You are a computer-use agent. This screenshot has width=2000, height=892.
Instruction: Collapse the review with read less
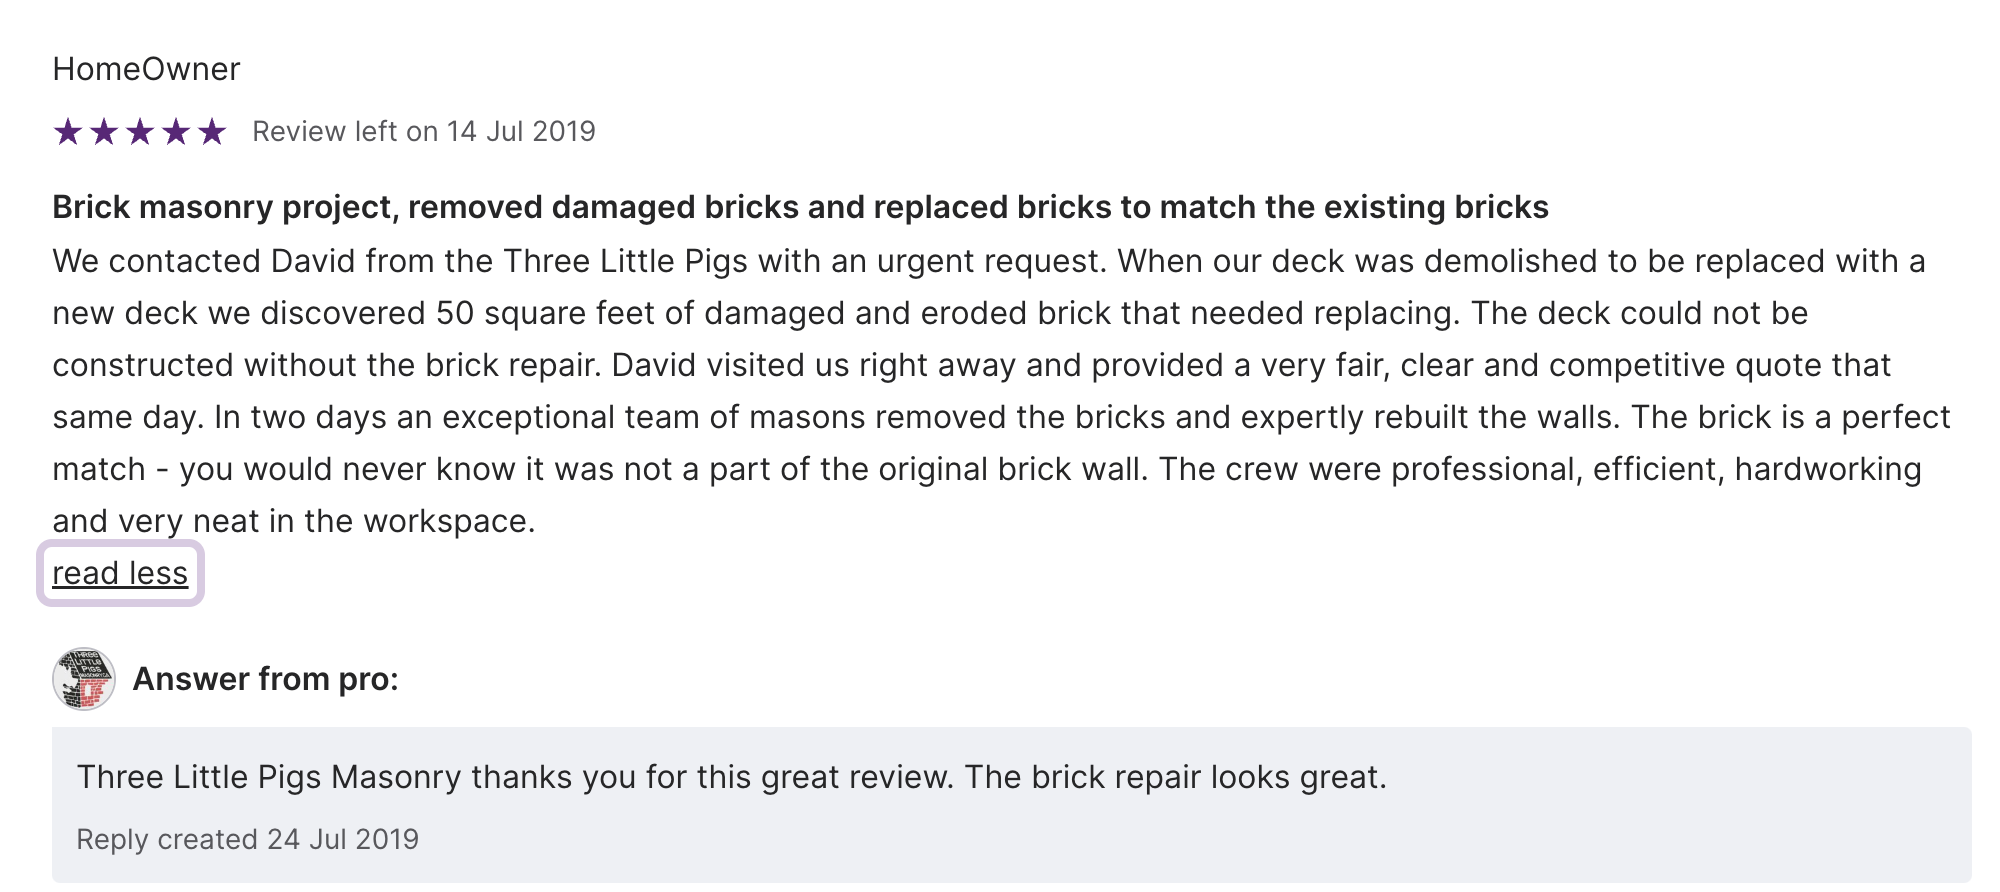point(120,573)
